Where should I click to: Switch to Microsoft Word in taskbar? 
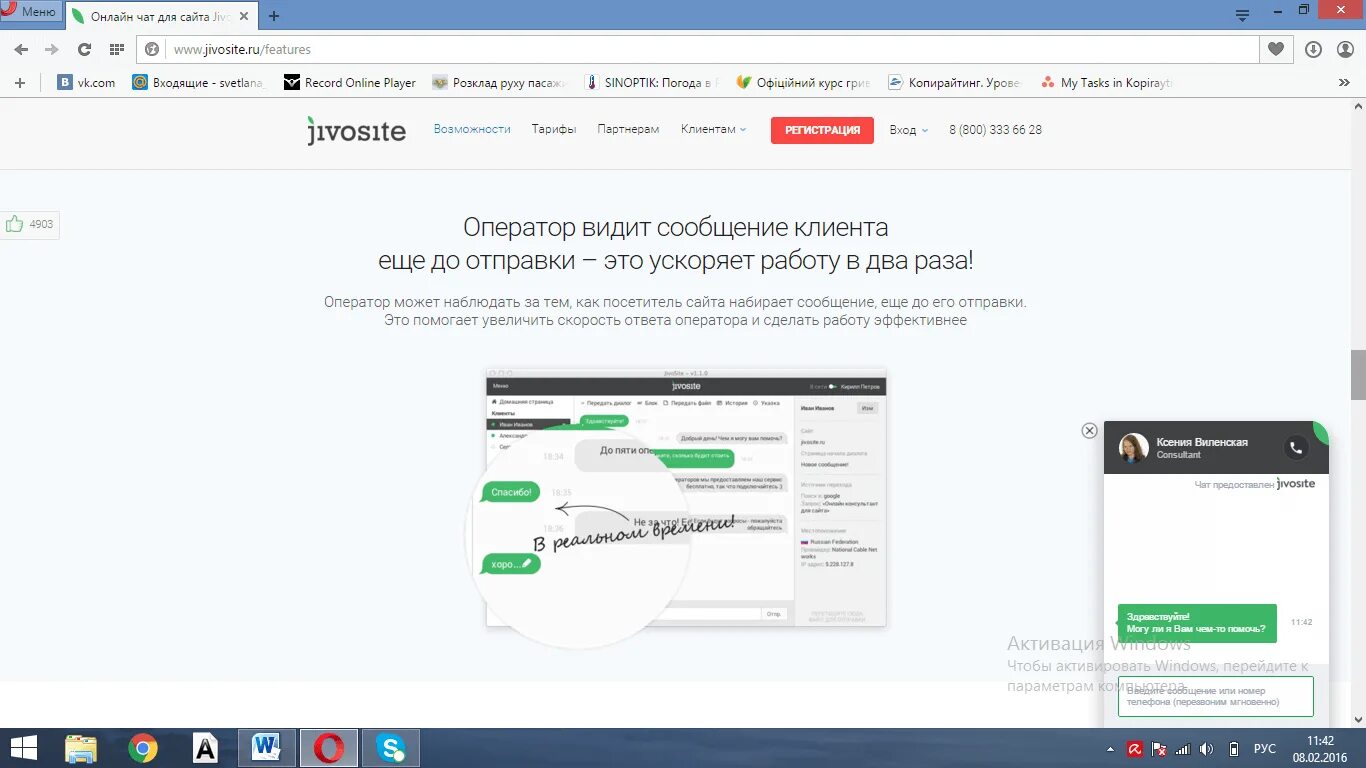267,748
